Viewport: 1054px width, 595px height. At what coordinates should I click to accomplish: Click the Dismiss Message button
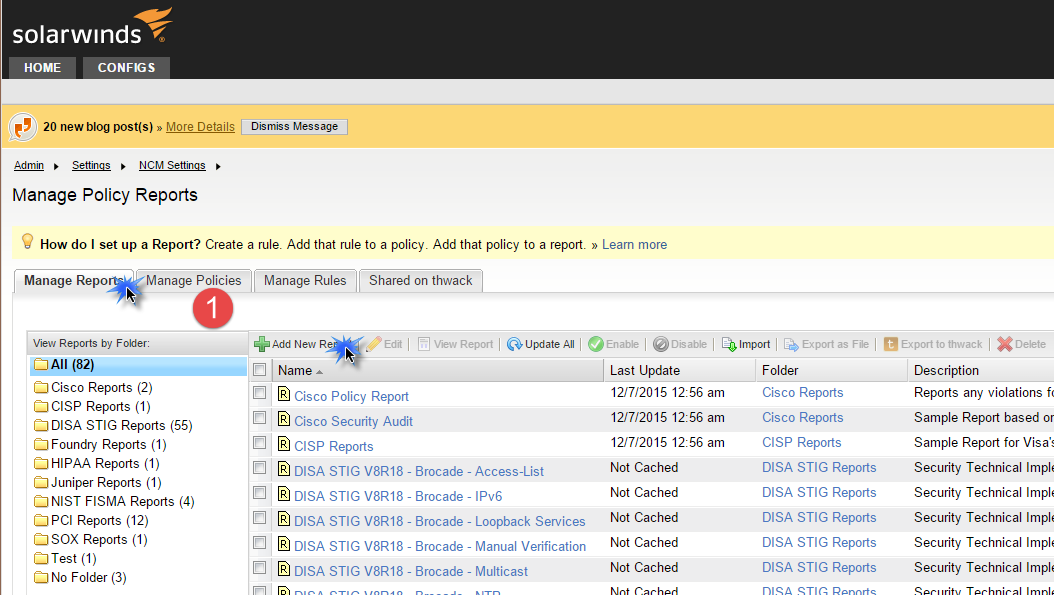[294, 126]
